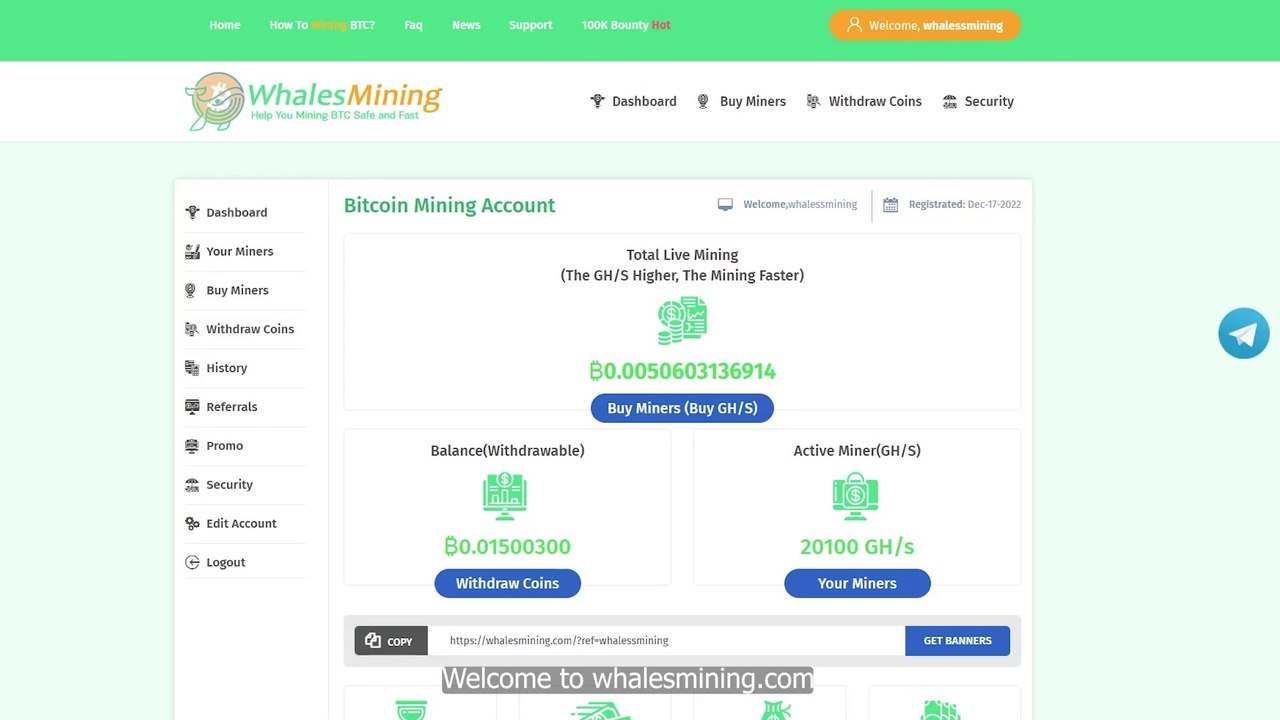Click the referral URL input field

[x=666, y=641]
